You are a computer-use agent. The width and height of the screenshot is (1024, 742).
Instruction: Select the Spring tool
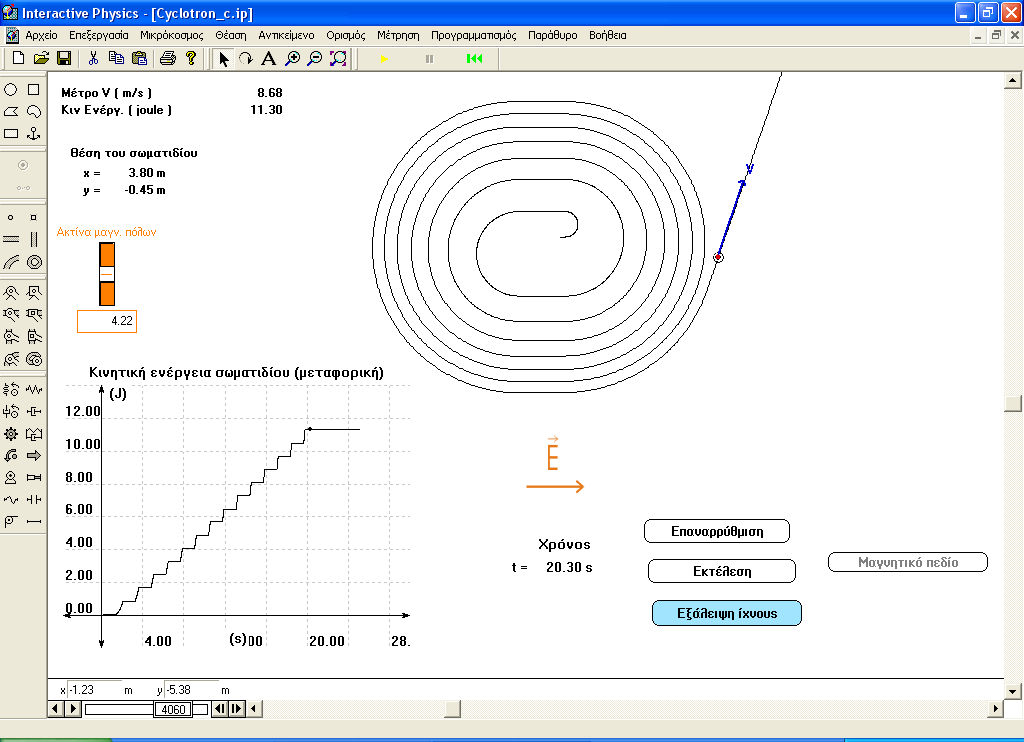click(x=33, y=390)
